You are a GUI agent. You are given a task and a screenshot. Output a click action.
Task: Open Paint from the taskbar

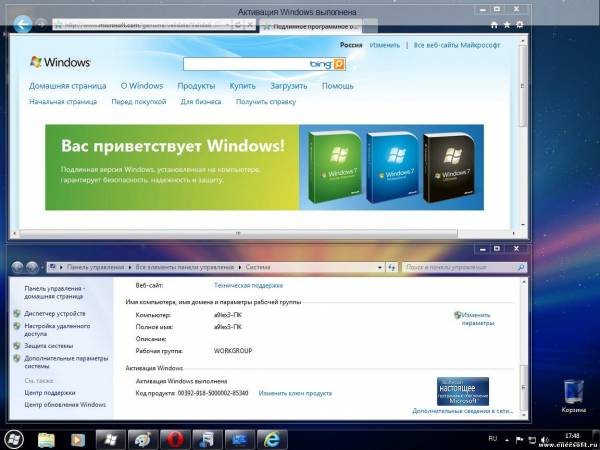[x=143, y=439]
